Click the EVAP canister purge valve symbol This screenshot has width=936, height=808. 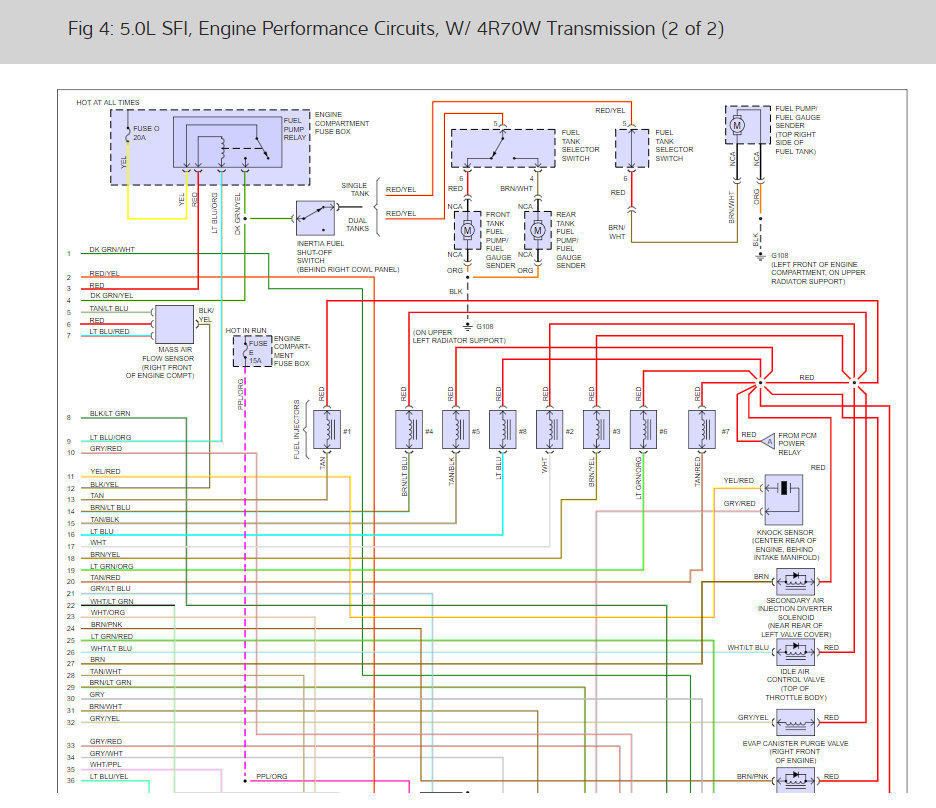795,722
